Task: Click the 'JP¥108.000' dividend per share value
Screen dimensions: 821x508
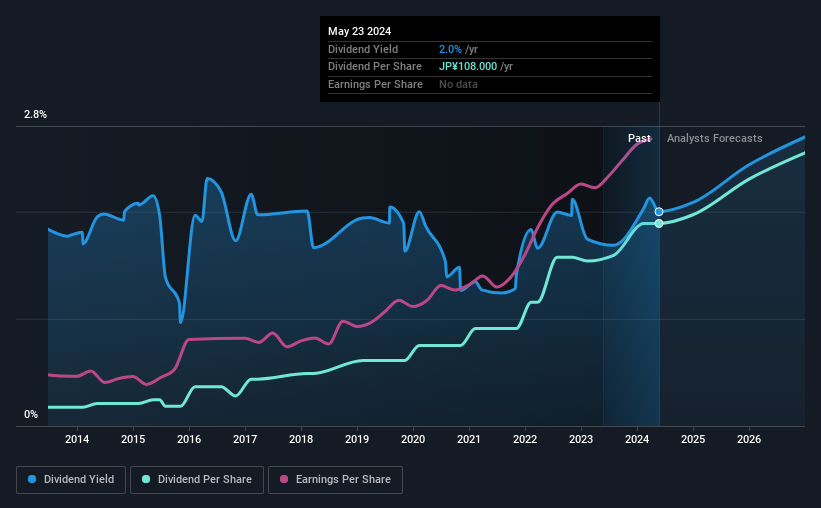Action: [468, 67]
